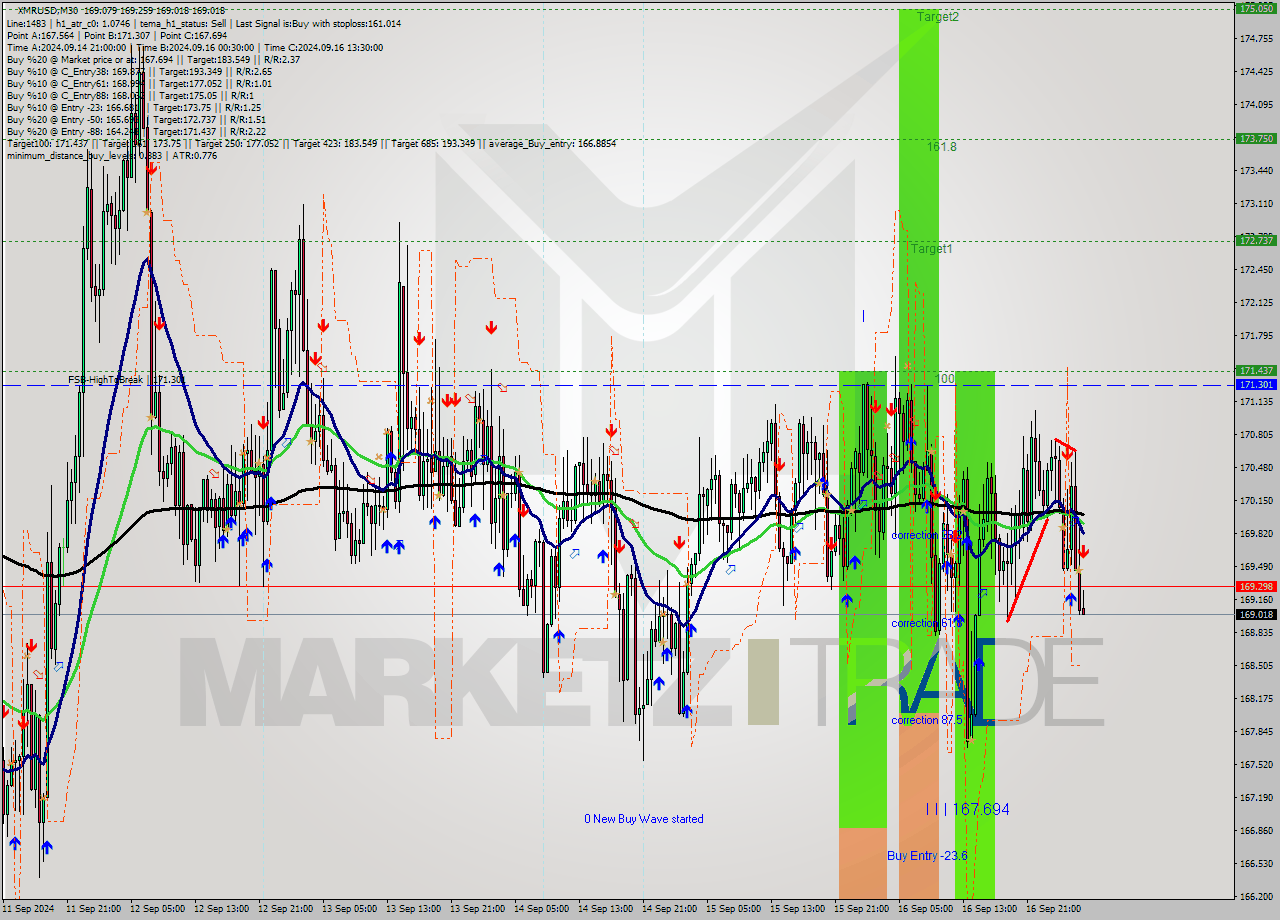Click the blue 171.301 price tag

[x=1256, y=384]
